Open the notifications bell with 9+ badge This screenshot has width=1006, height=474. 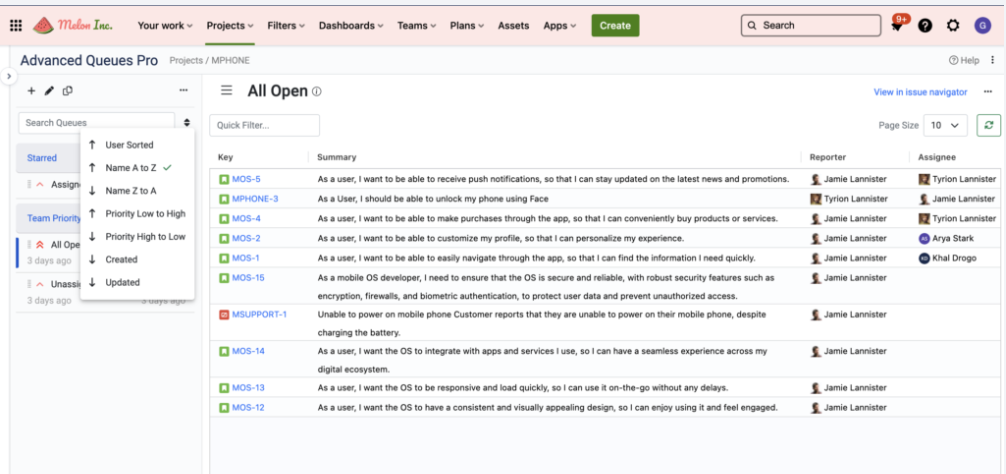897,26
